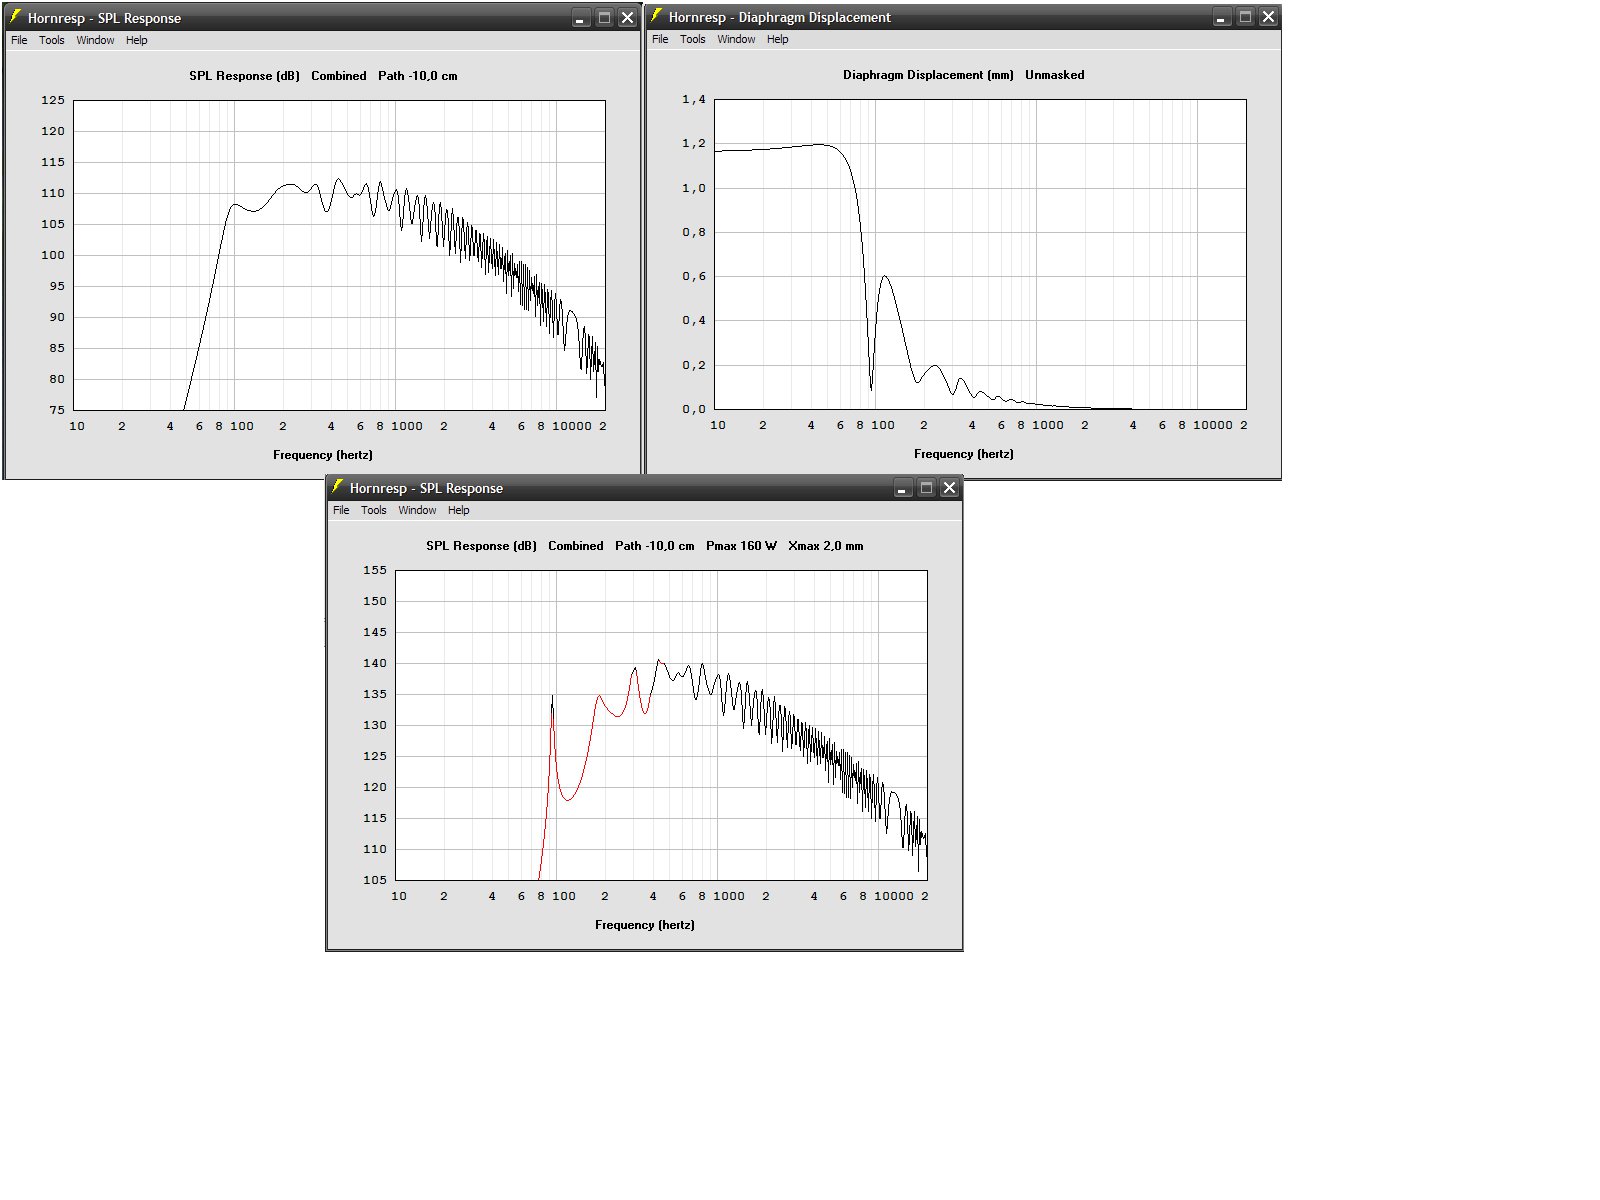Click 'Frequency (hertz)' axis label in bottom window
The height and width of the screenshot is (1200, 1600).
pyautogui.click(x=645, y=925)
